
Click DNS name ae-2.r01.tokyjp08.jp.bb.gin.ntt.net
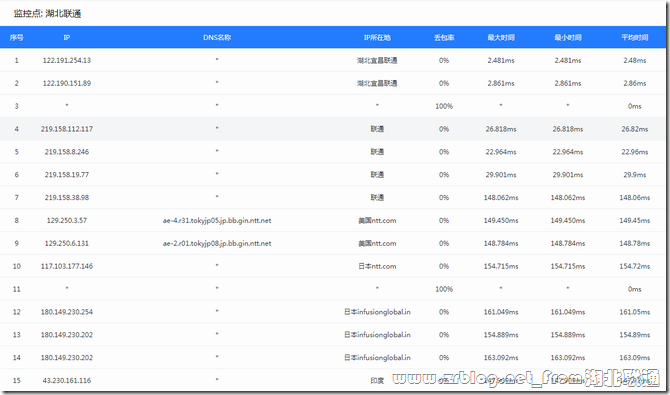(217, 243)
